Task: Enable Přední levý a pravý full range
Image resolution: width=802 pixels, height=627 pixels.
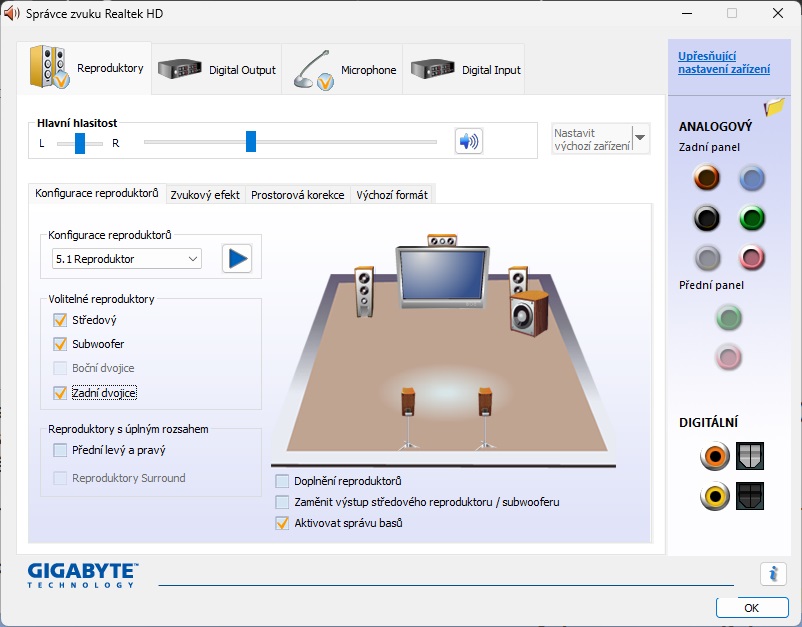Action: point(60,450)
